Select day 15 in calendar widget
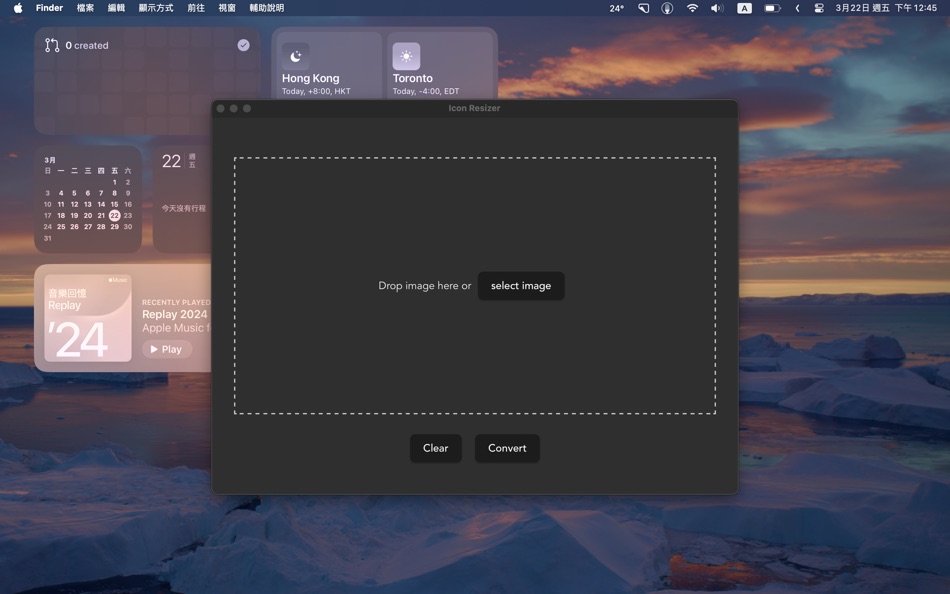This screenshot has height=594, width=950. pyautogui.click(x=115, y=204)
